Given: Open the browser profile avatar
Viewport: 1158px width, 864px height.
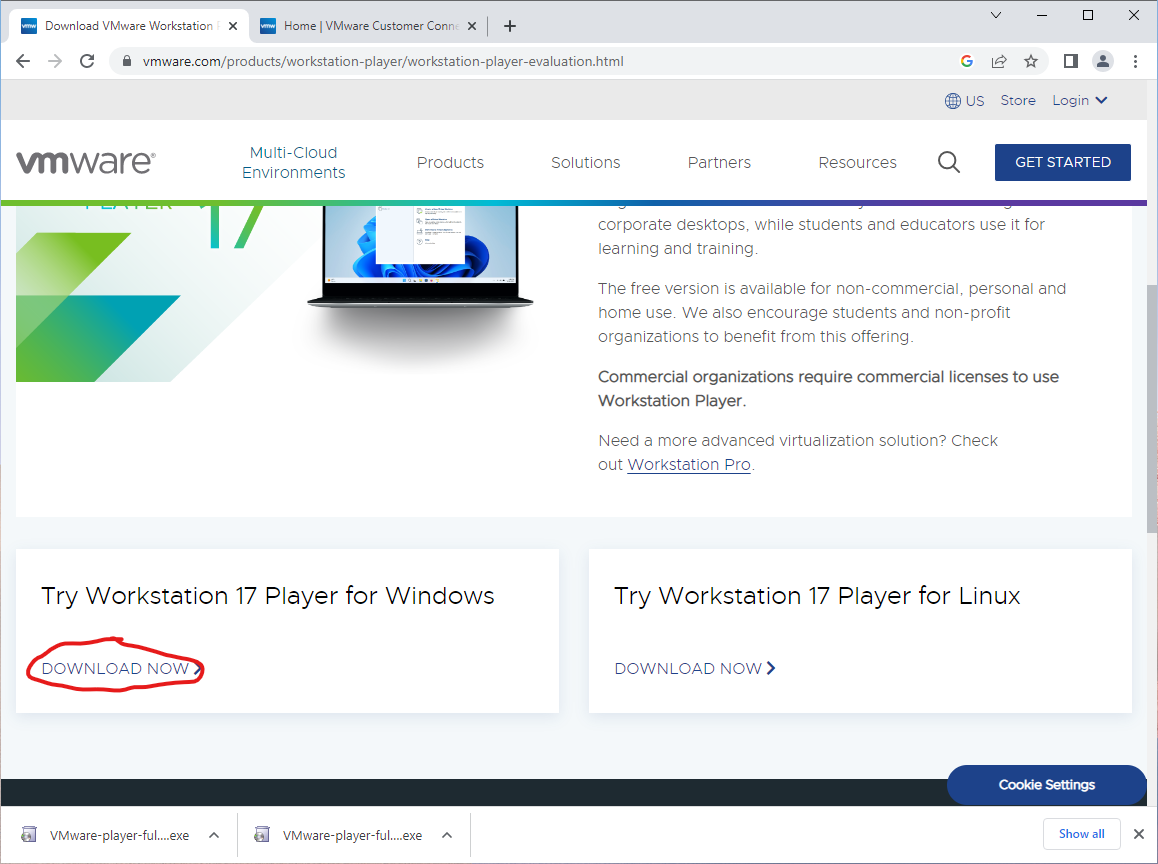Looking at the screenshot, I should [1103, 61].
